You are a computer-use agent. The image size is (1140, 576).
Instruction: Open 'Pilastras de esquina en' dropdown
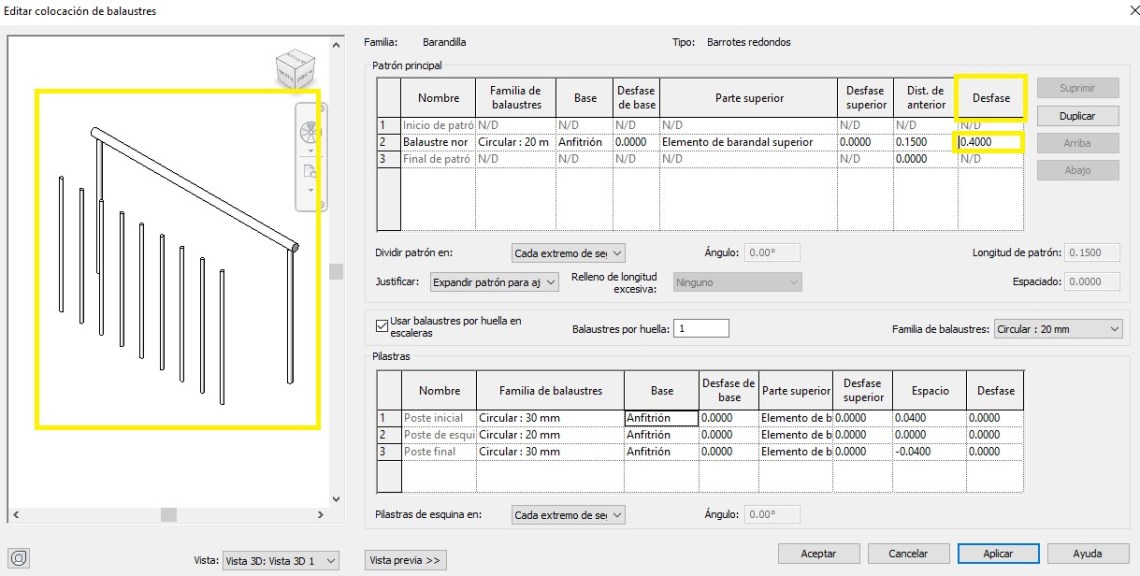point(568,515)
